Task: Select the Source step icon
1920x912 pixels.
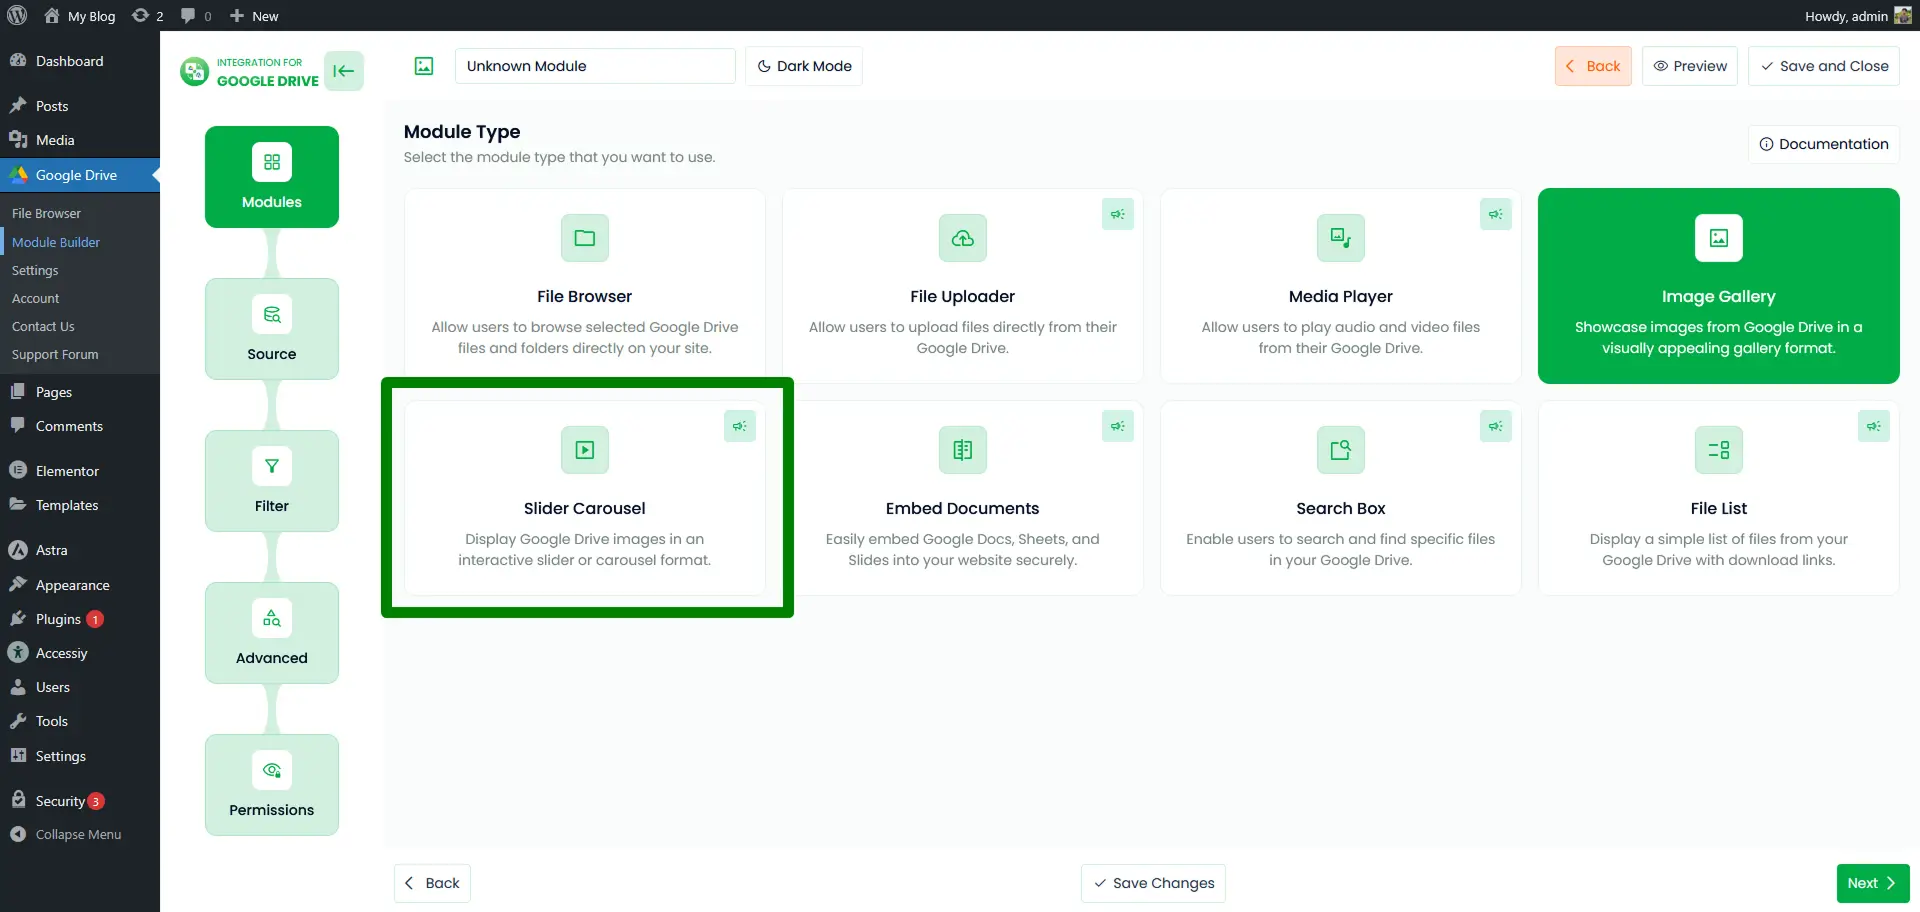Action: click(271, 315)
